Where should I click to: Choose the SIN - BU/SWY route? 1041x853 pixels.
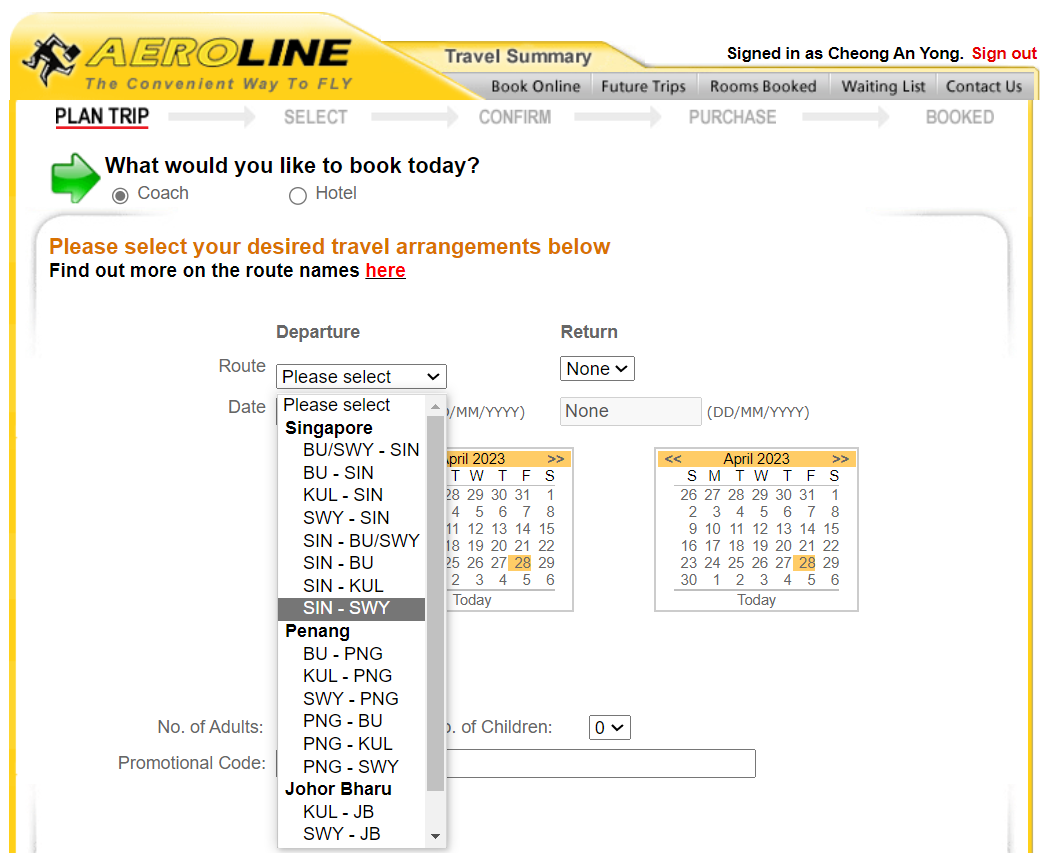[x=351, y=540]
